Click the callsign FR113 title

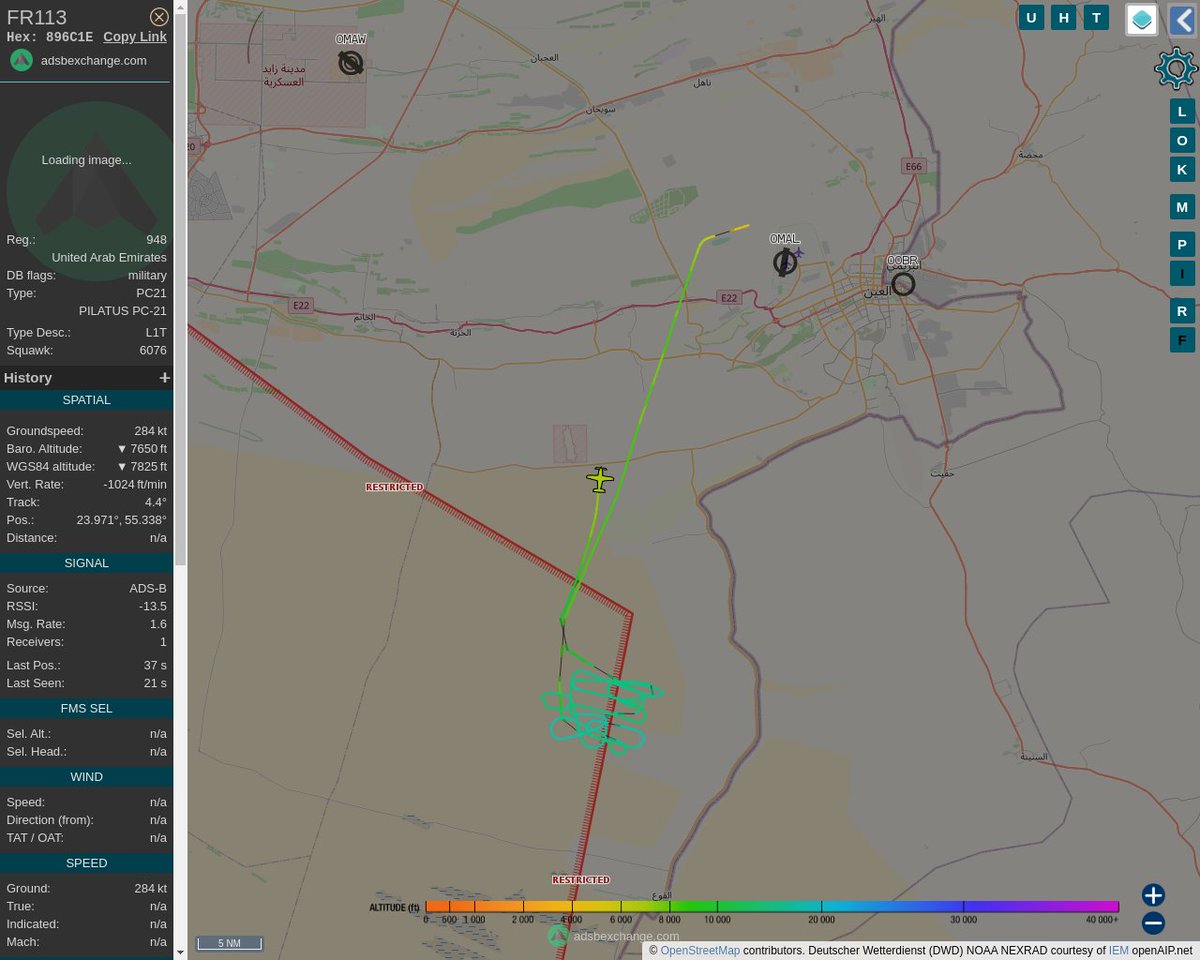pyautogui.click(x=36, y=17)
